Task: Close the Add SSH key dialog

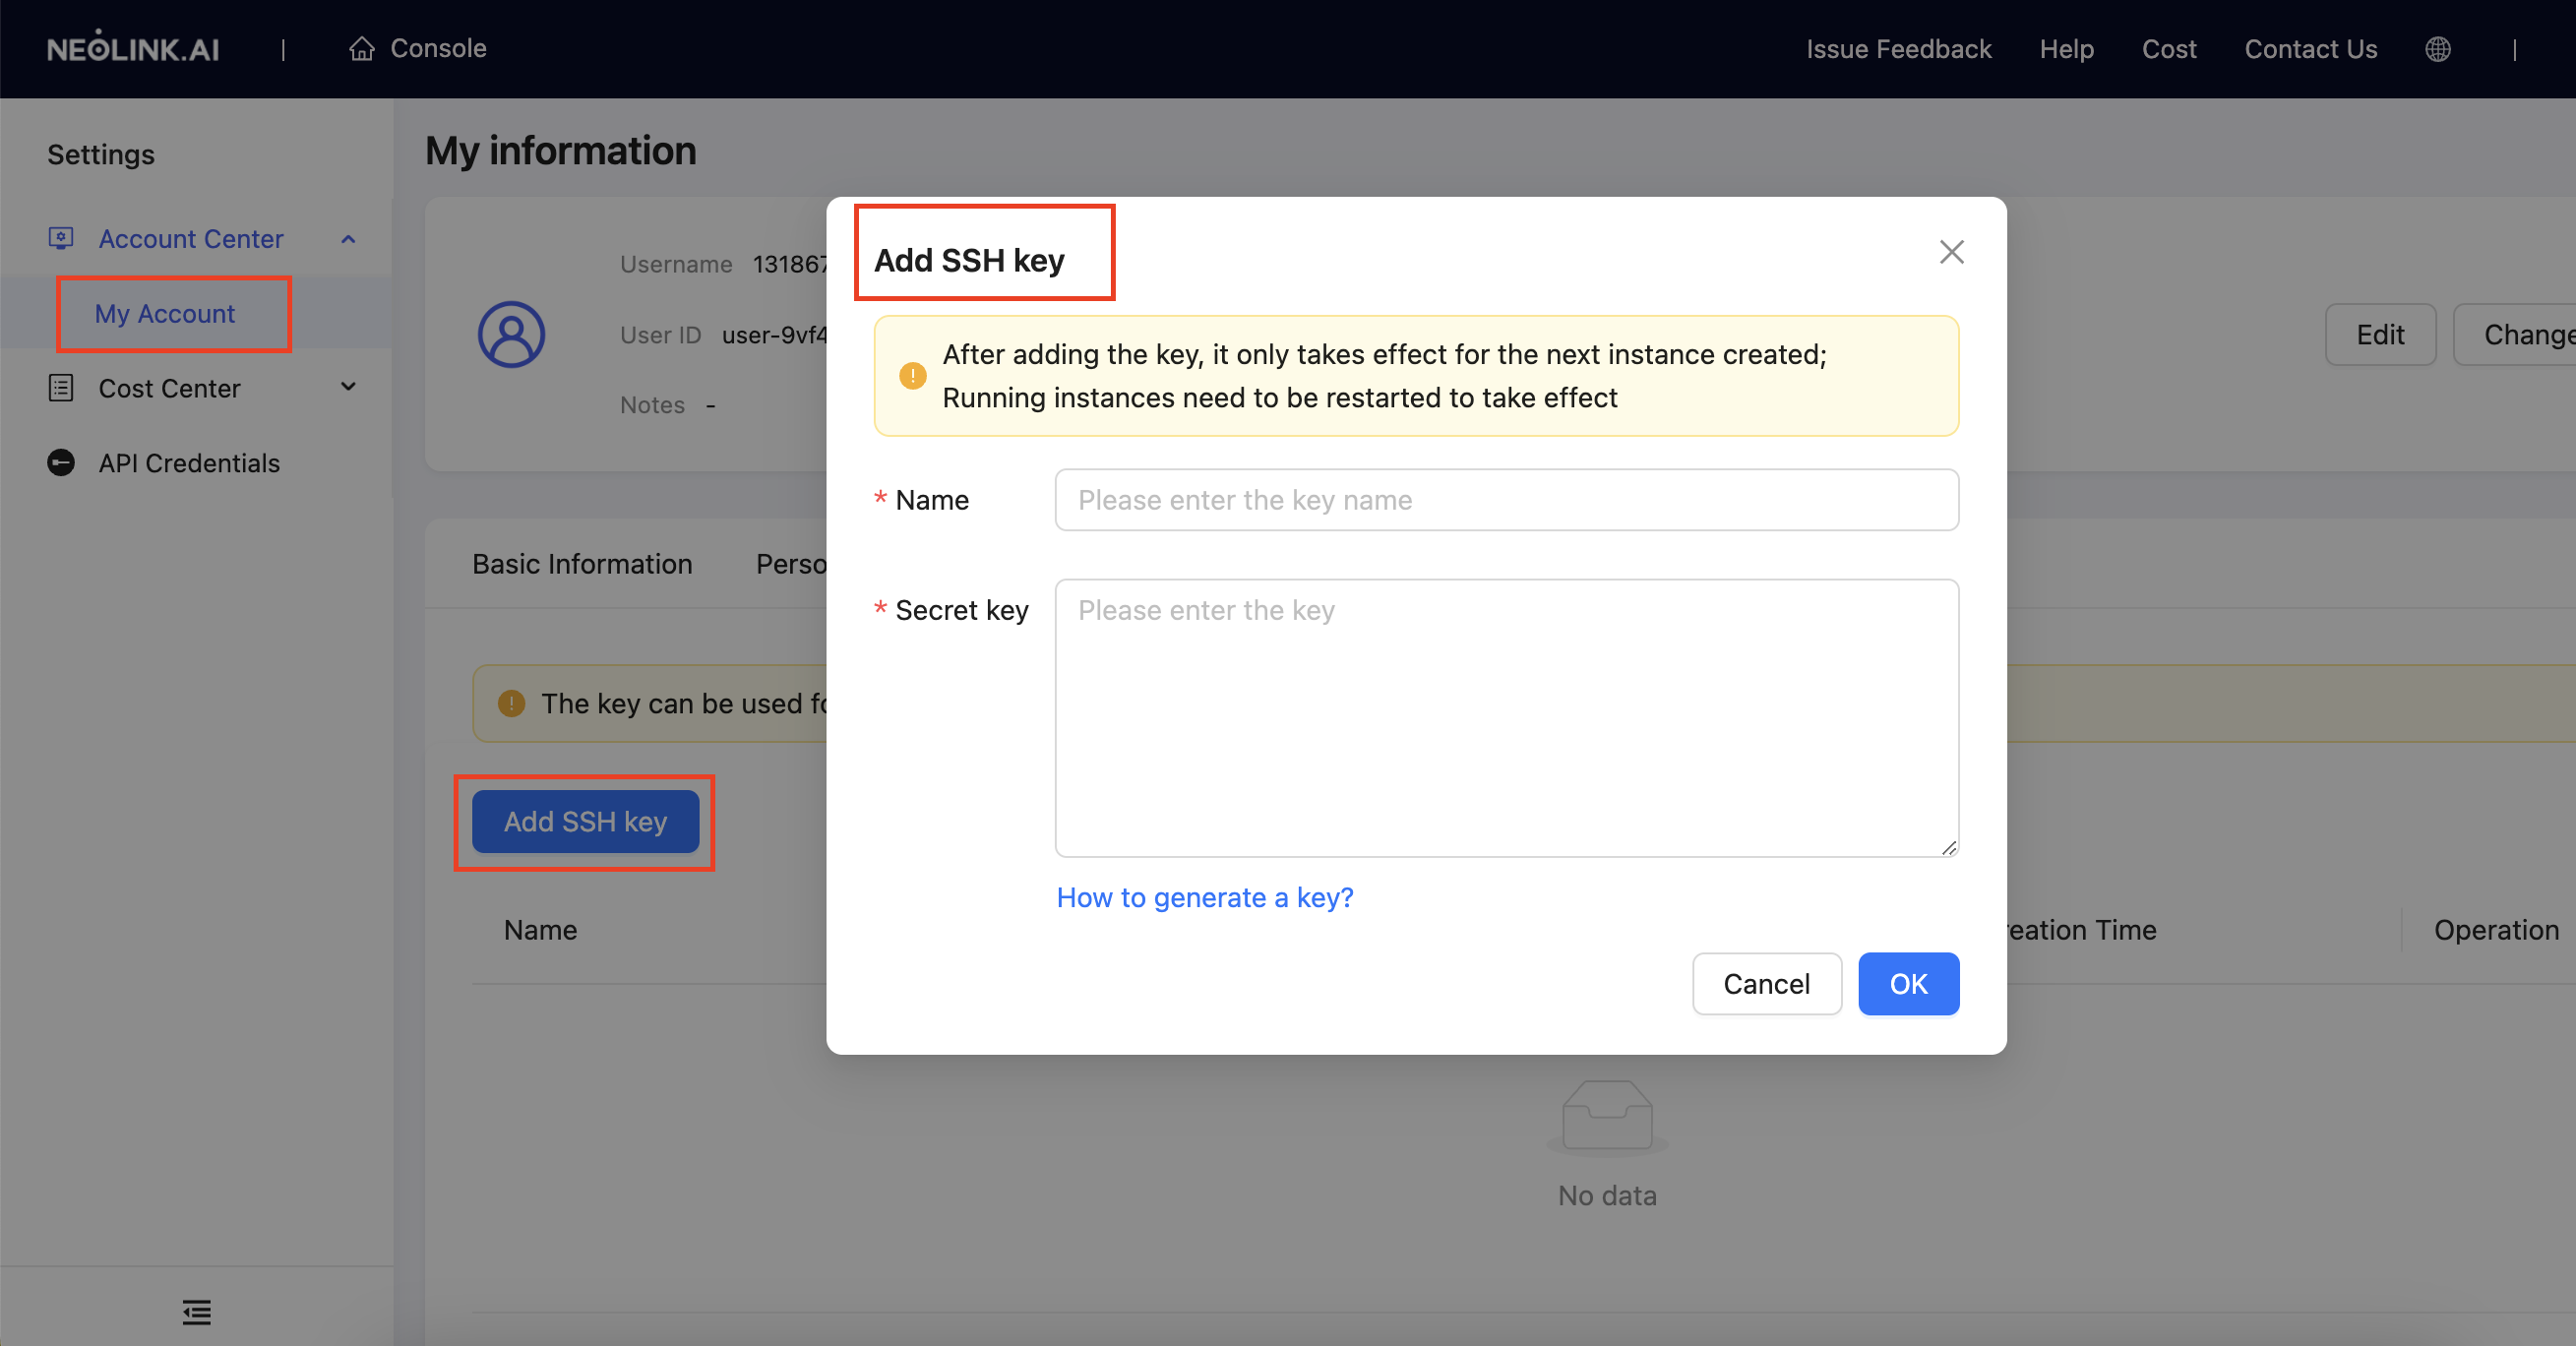Action: pos(1952,252)
